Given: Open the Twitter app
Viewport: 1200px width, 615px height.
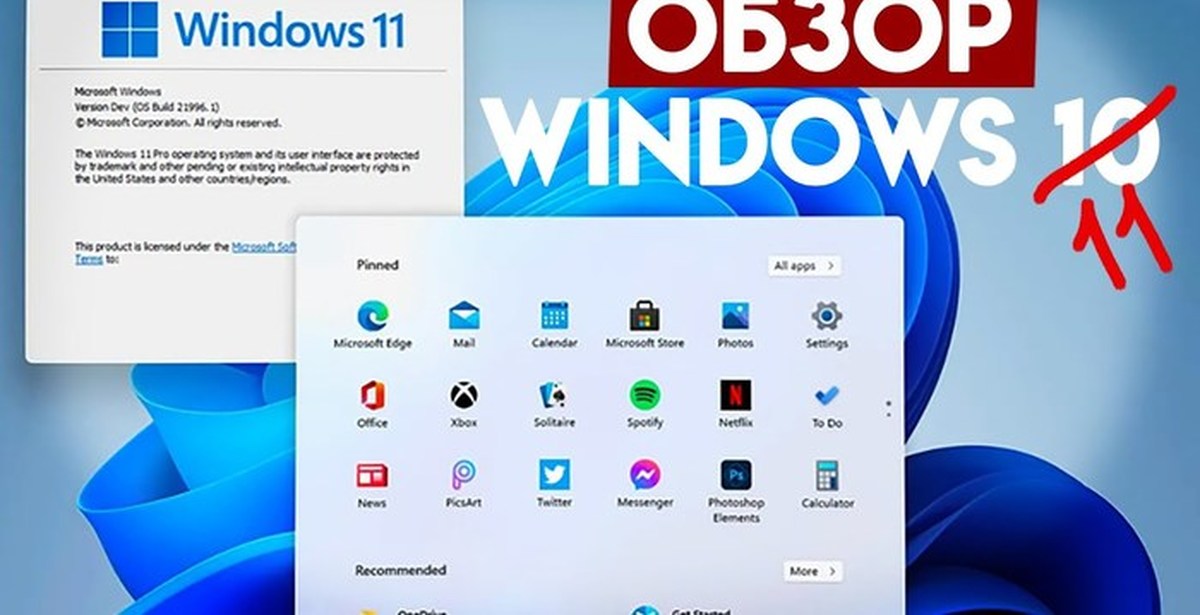Looking at the screenshot, I should 554,475.
